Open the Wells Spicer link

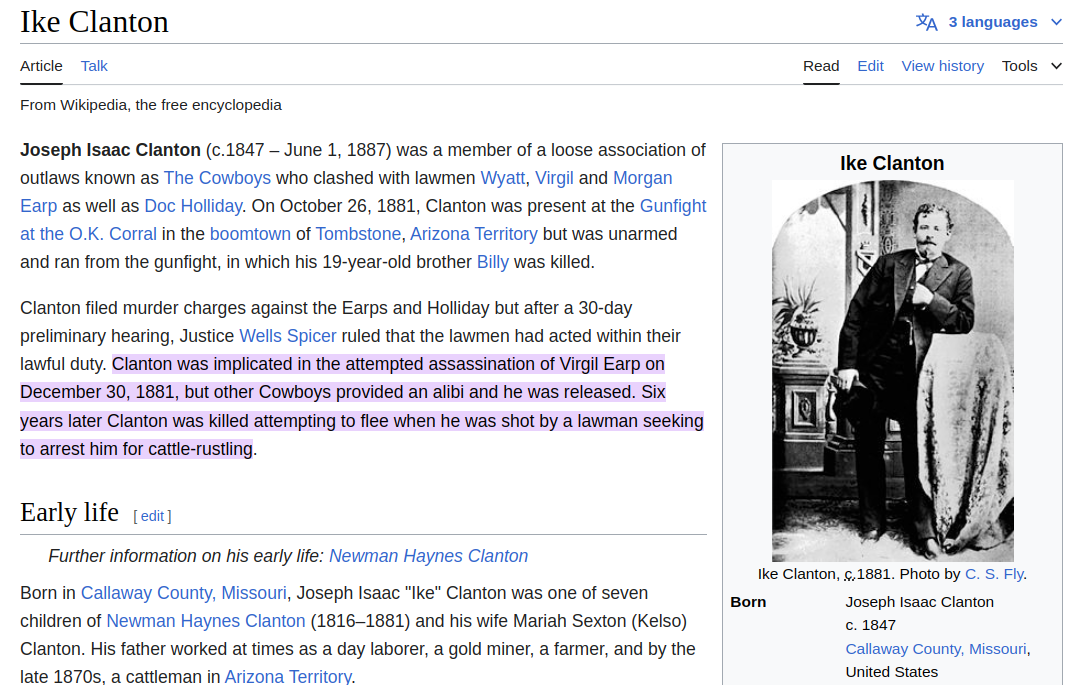coord(288,336)
